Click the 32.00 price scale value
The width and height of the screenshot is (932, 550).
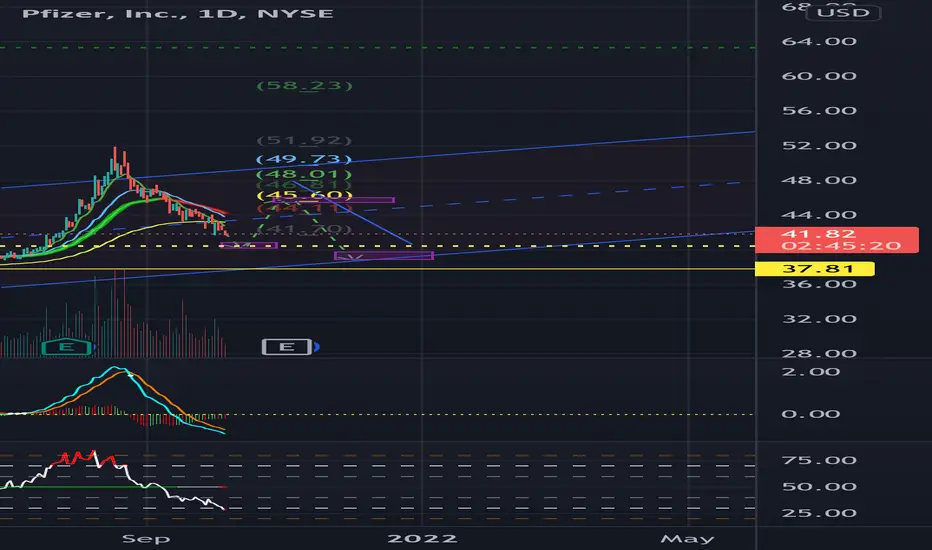click(819, 319)
